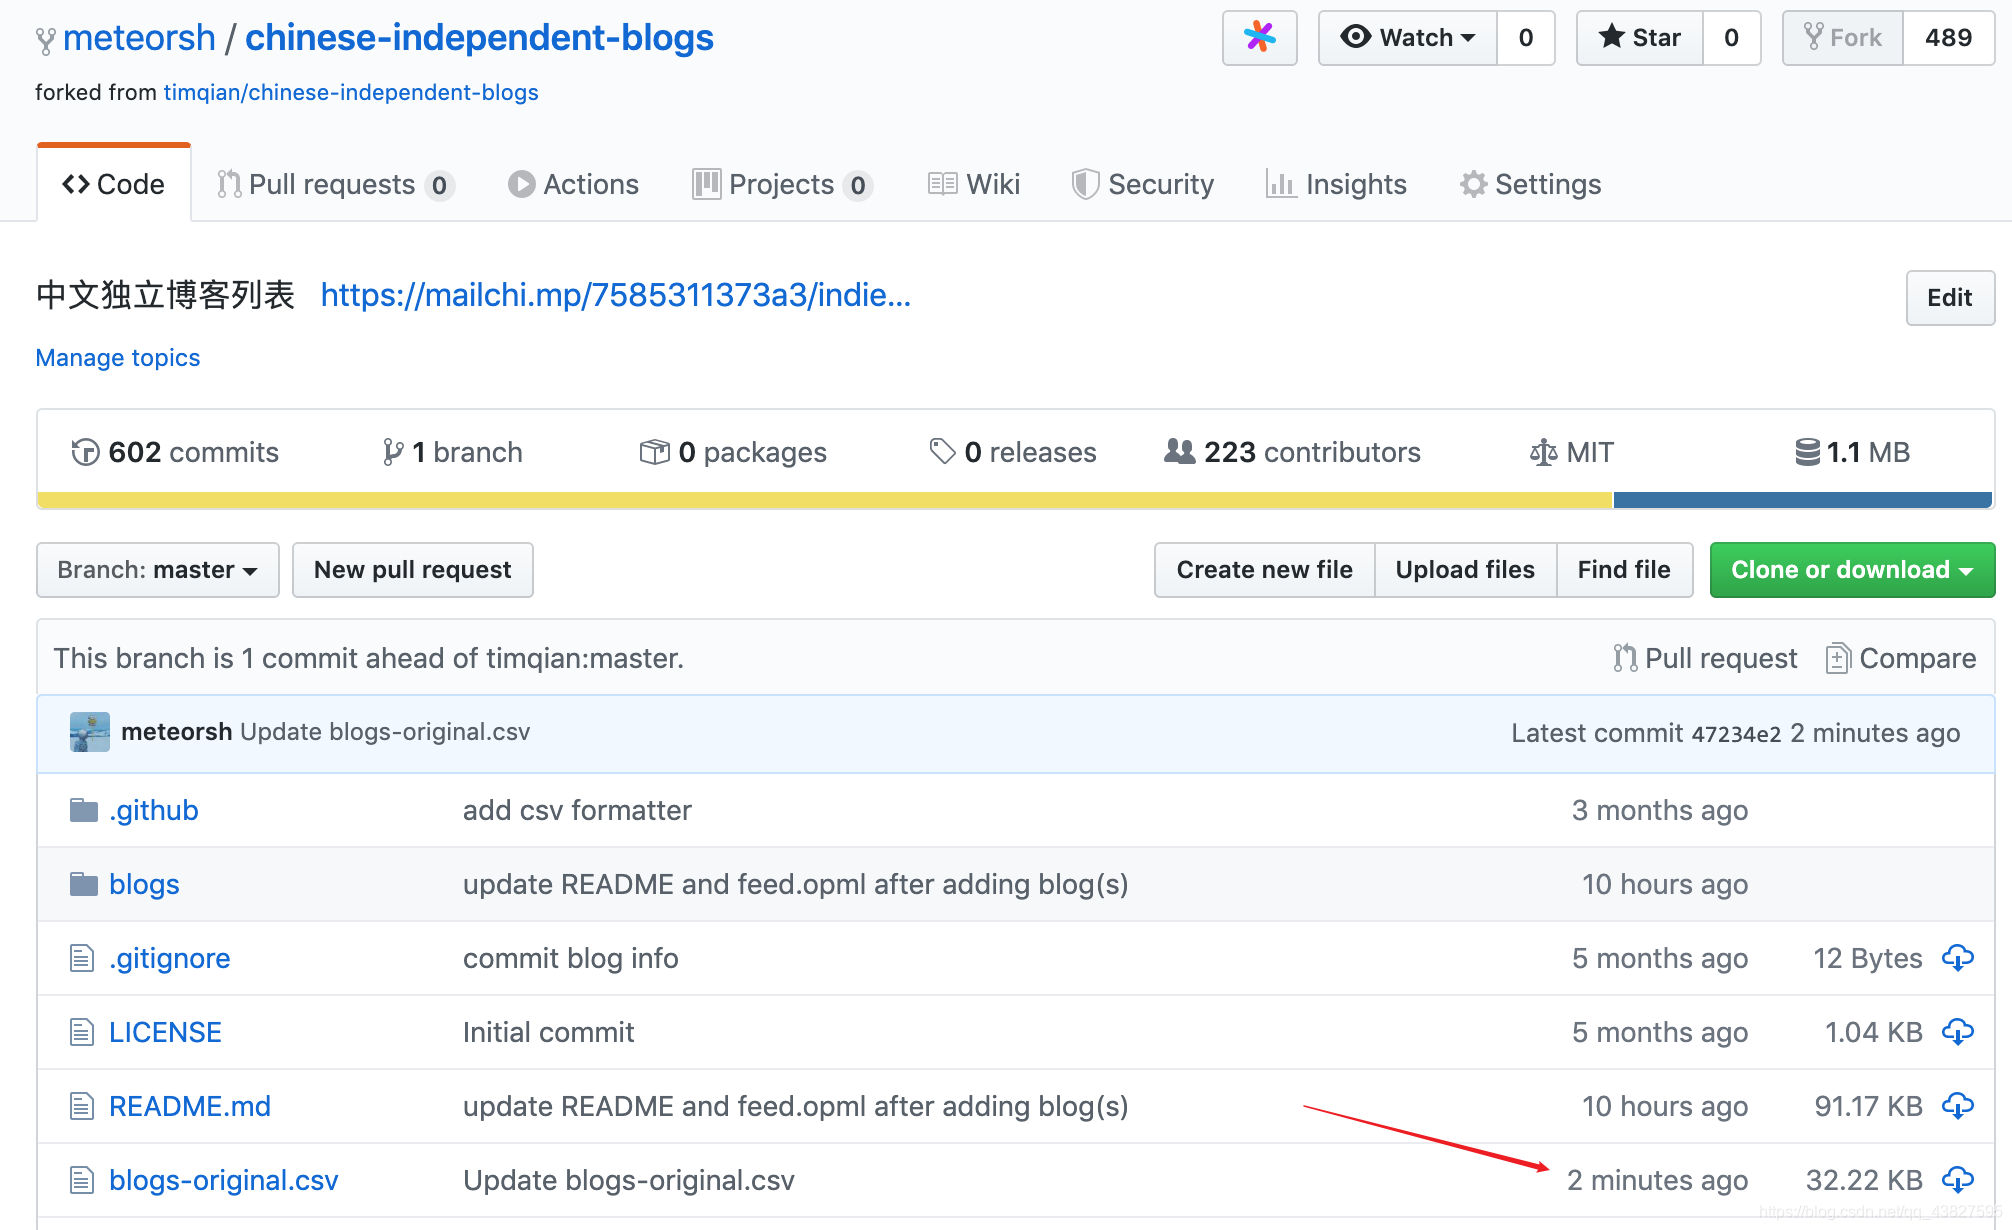The height and width of the screenshot is (1230, 2012).
Task: Click the 0 releases link
Action: pos(1013,452)
